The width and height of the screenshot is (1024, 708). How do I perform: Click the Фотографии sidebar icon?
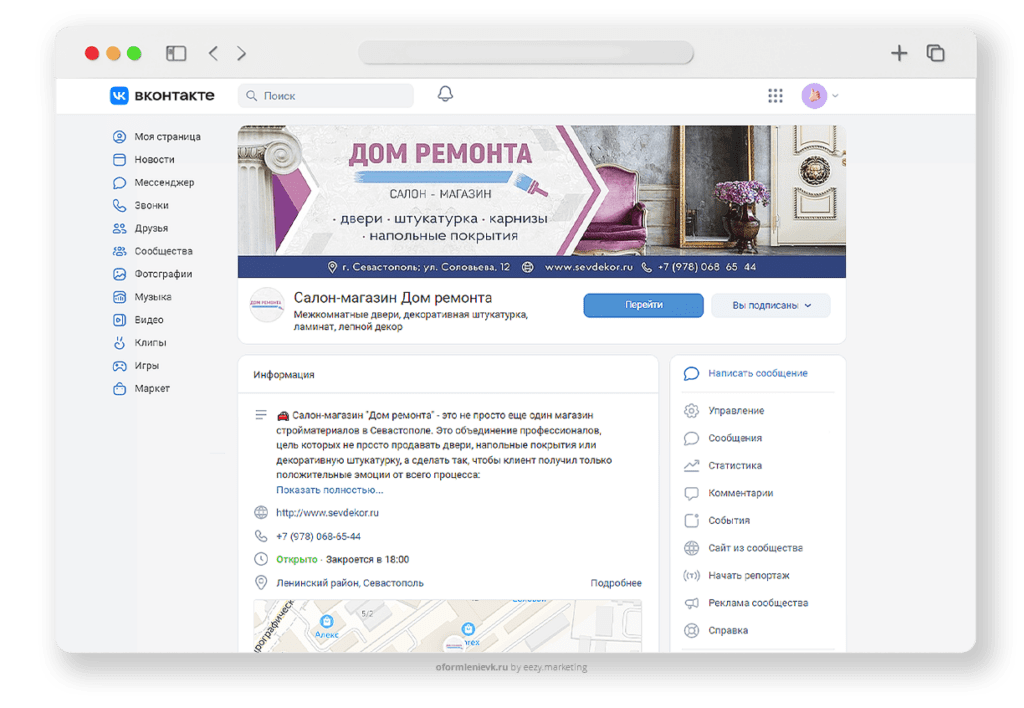click(x=120, y=274)
